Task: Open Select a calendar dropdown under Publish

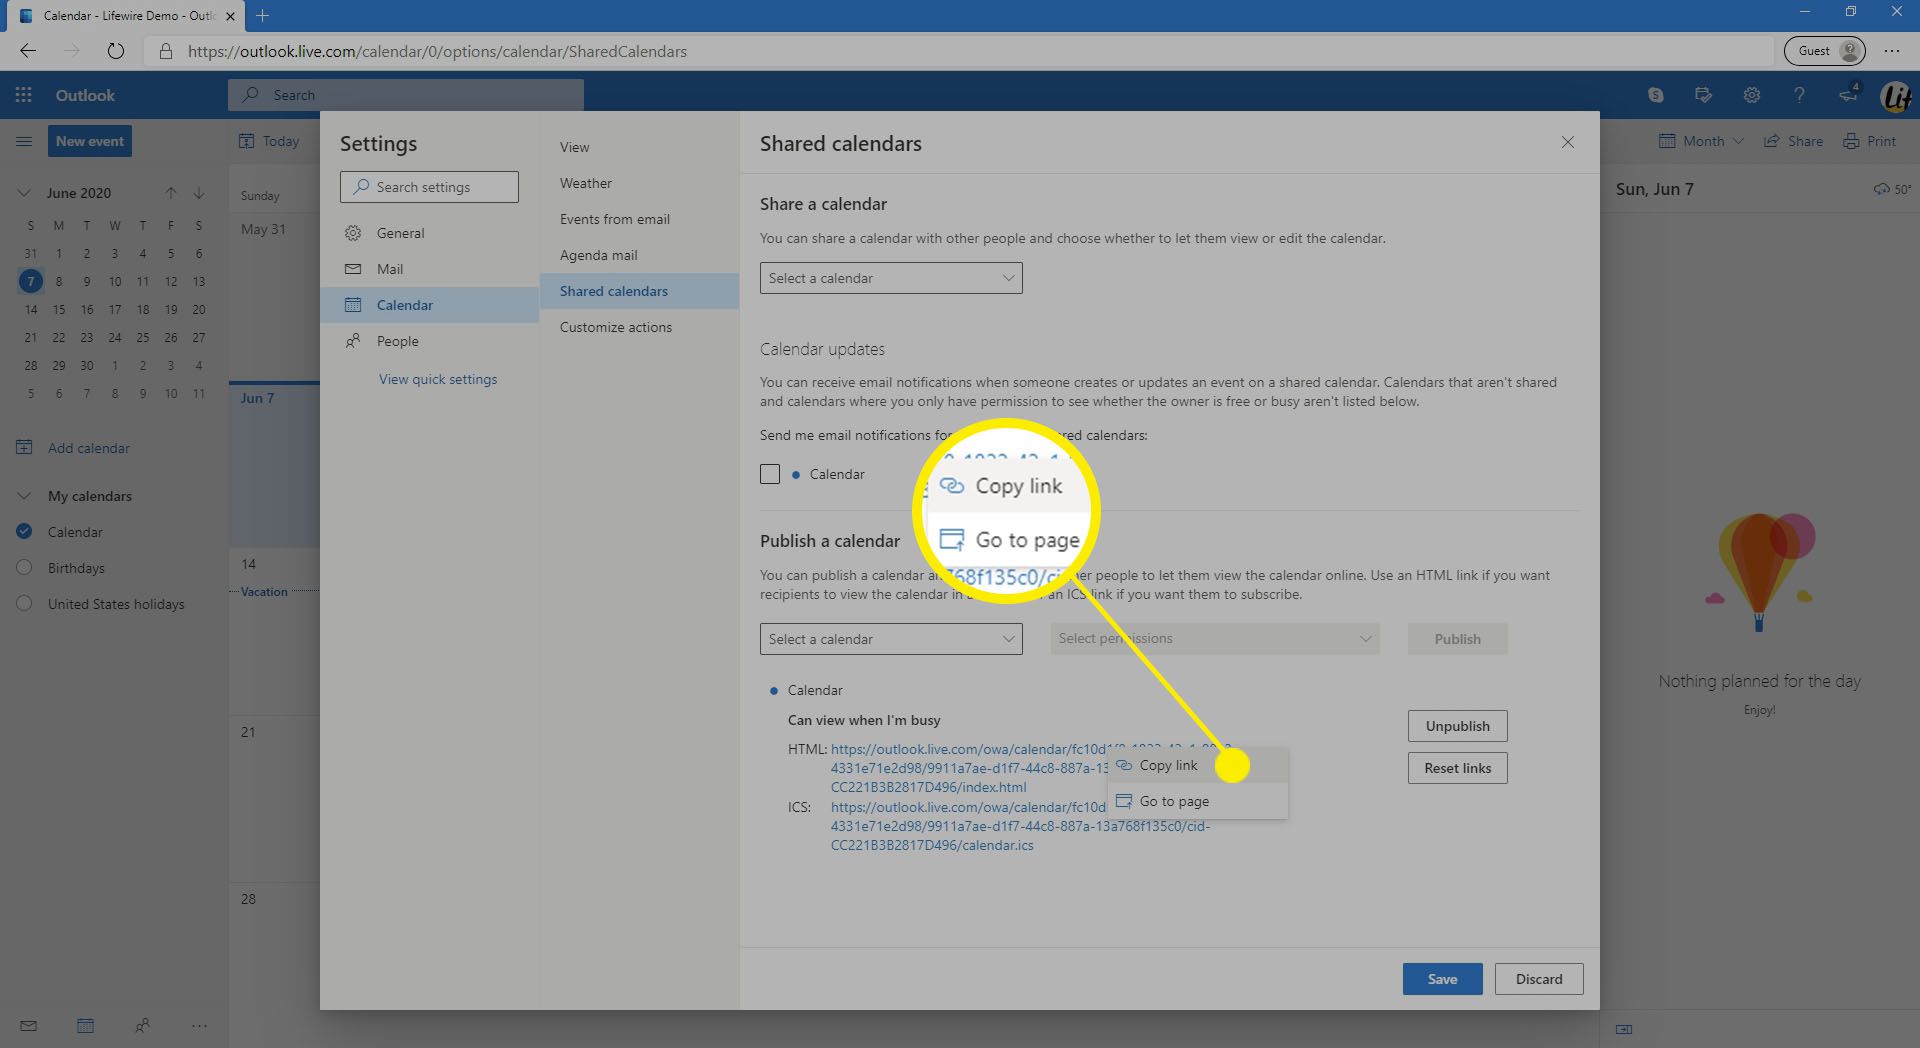Action: [891, 639]
